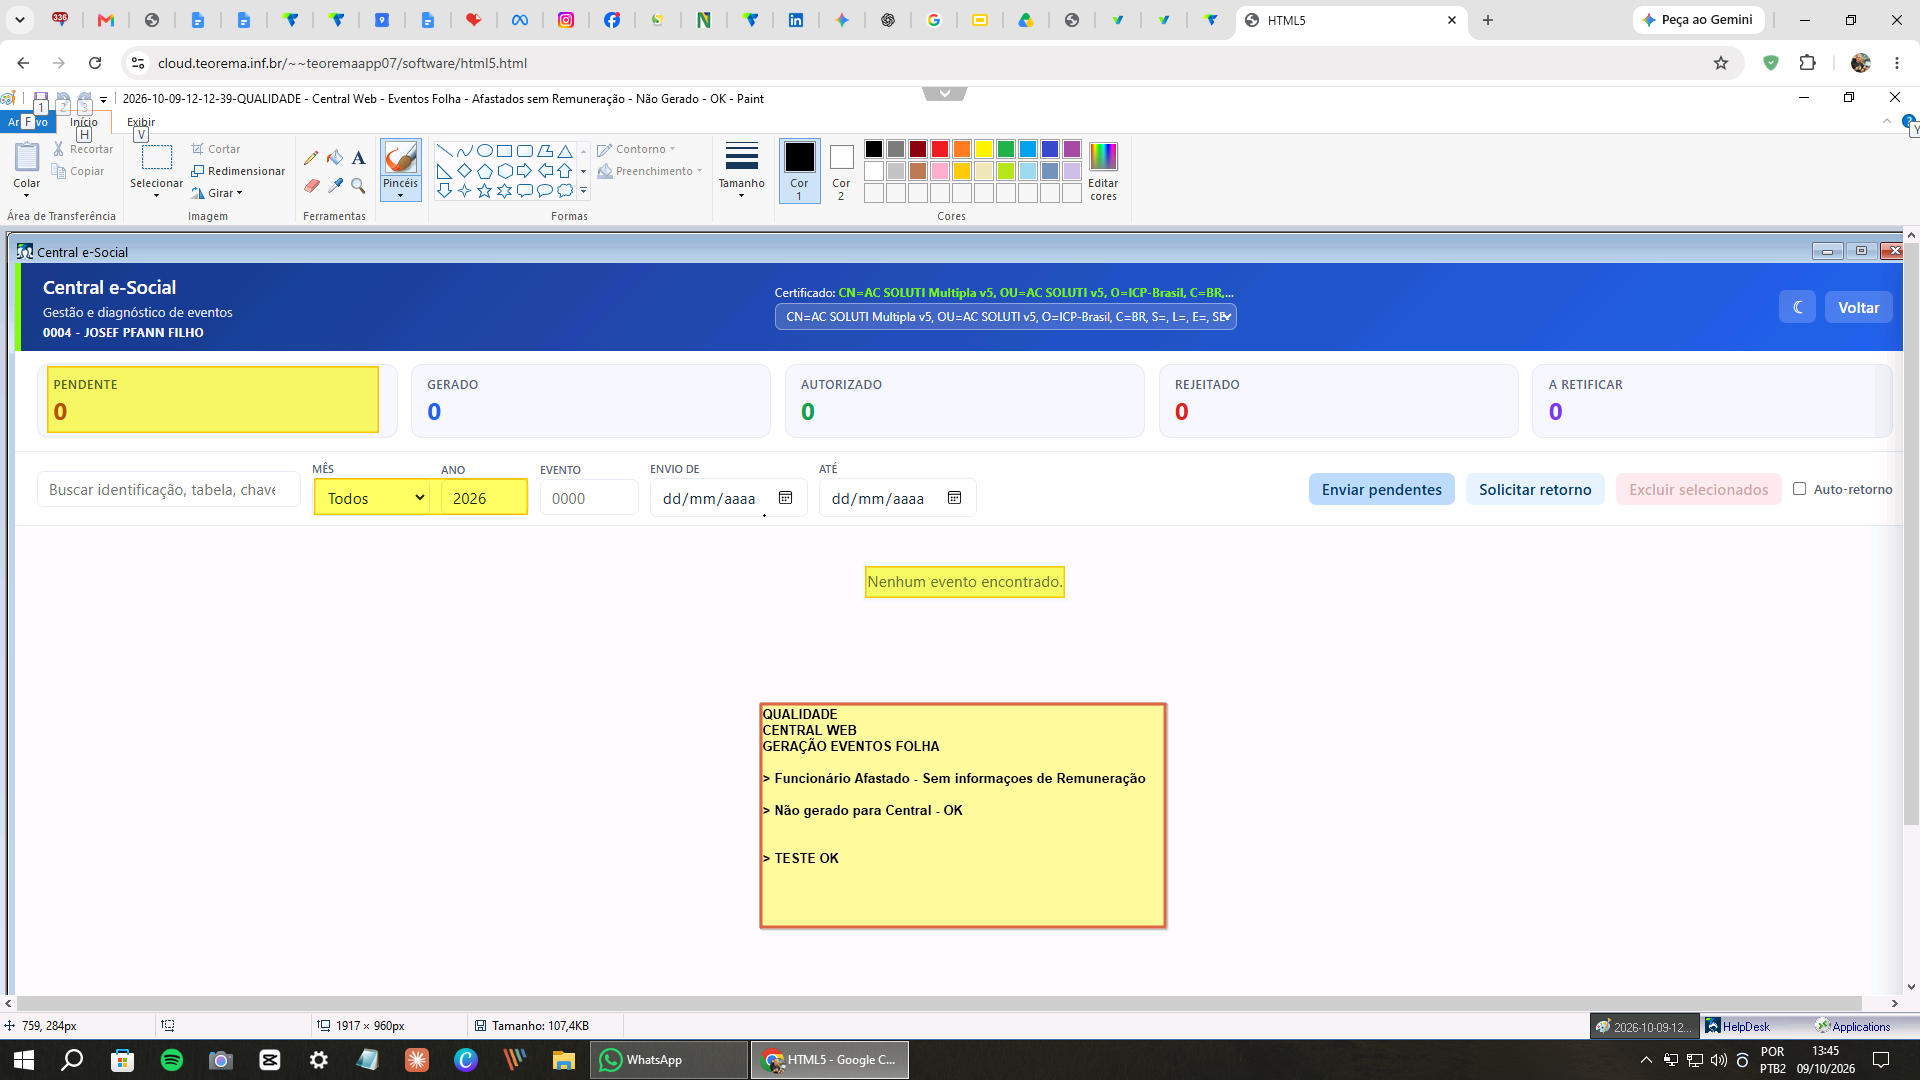Viewport: 1920px width, 1080px height.
Task: Open the Pincéis brushes tool
Action: [x=400, y=169]
